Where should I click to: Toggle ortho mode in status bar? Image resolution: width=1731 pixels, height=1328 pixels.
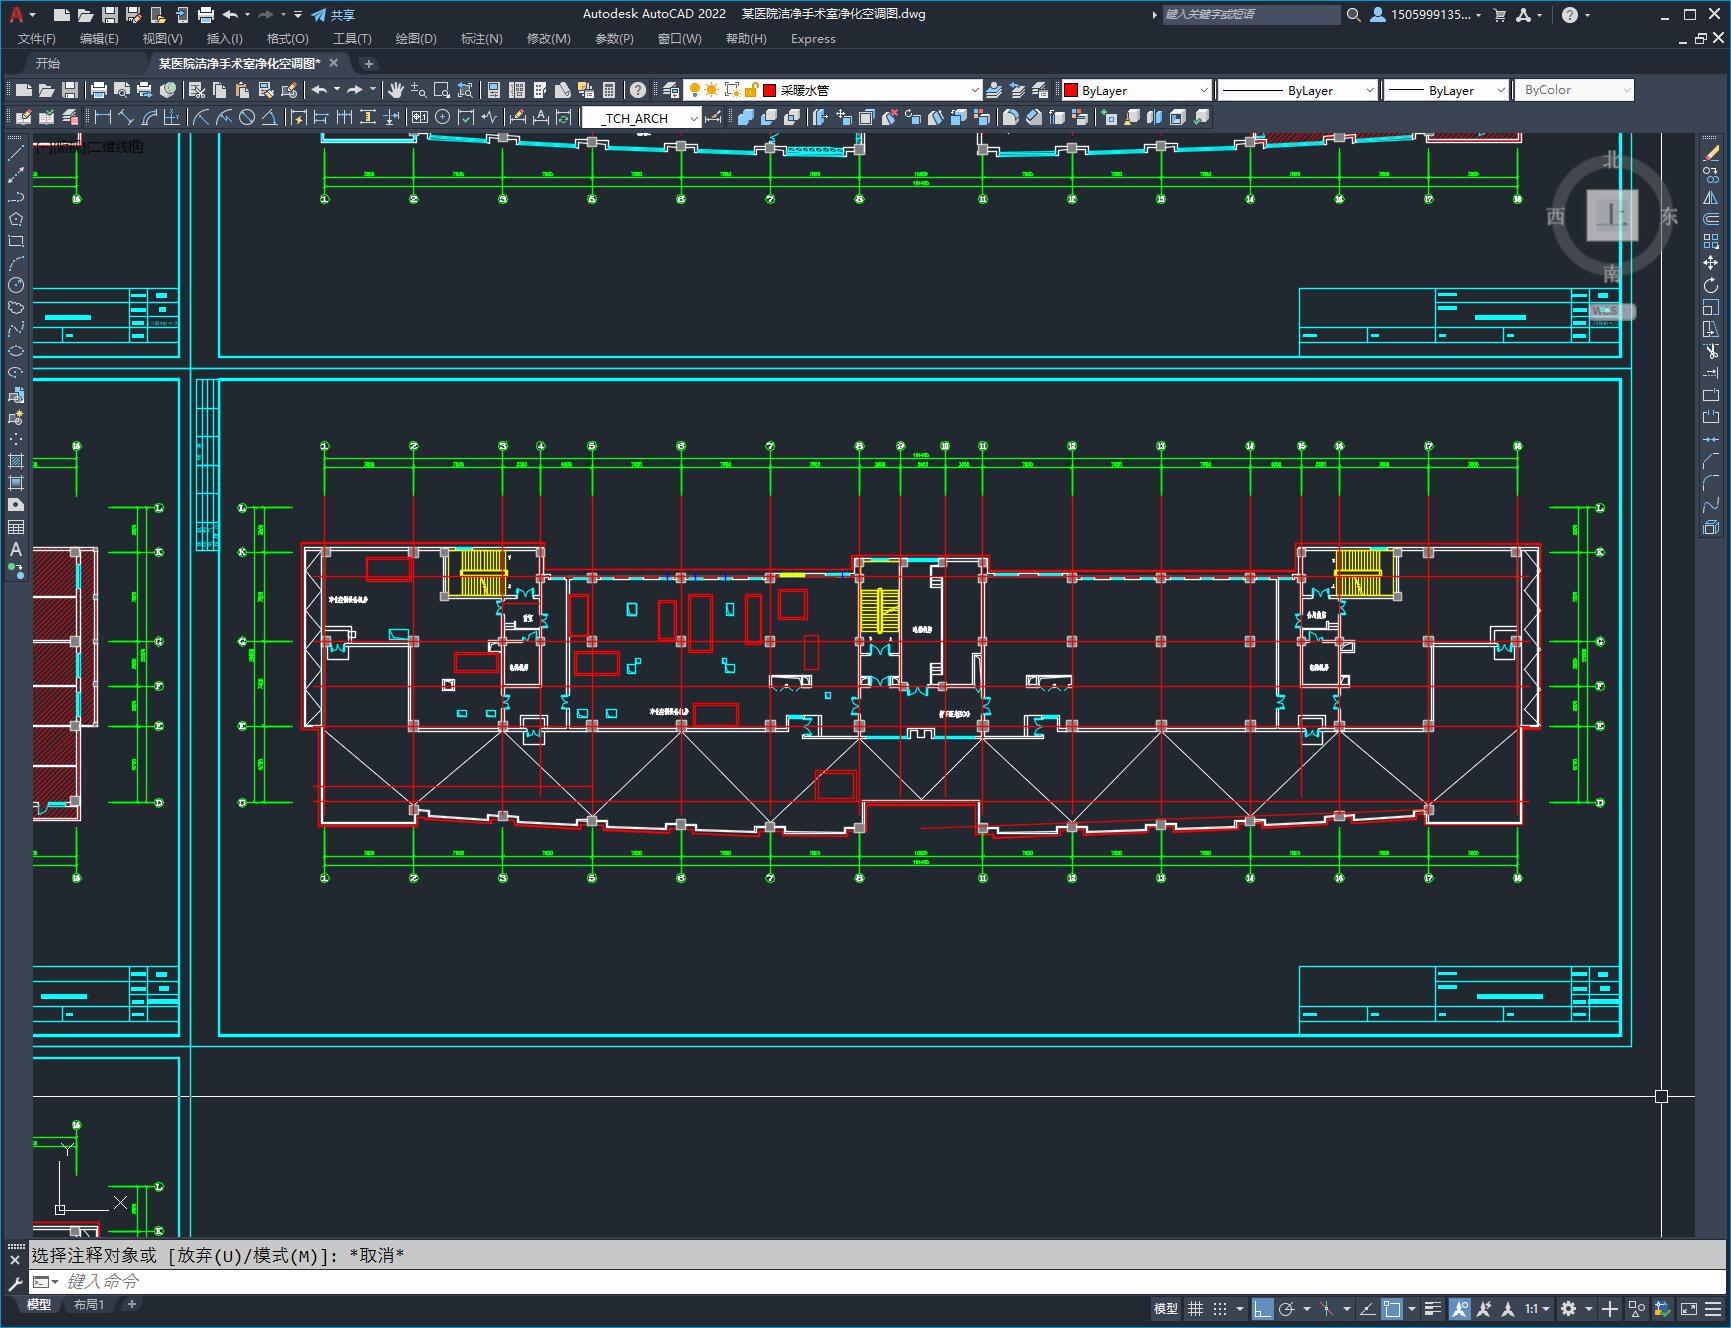click(1262, 1308)
